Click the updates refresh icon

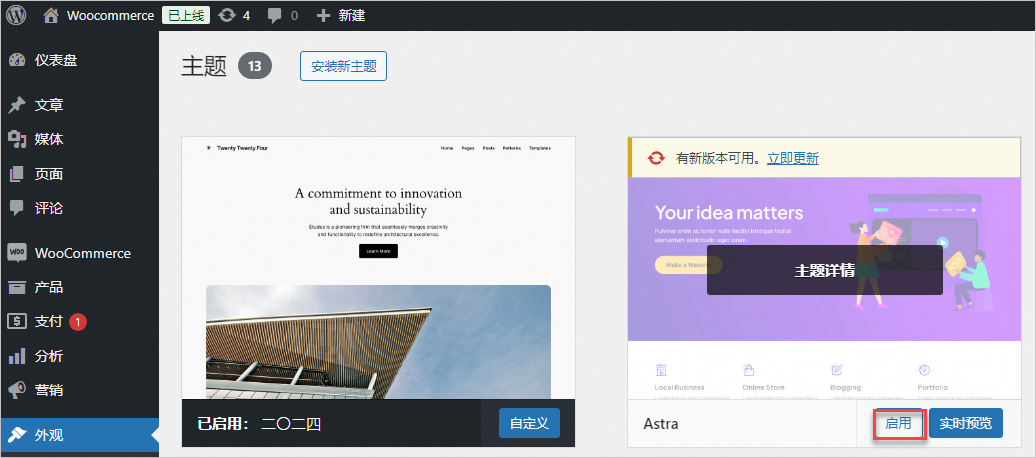pyautogui.click(x=227, y=15)
